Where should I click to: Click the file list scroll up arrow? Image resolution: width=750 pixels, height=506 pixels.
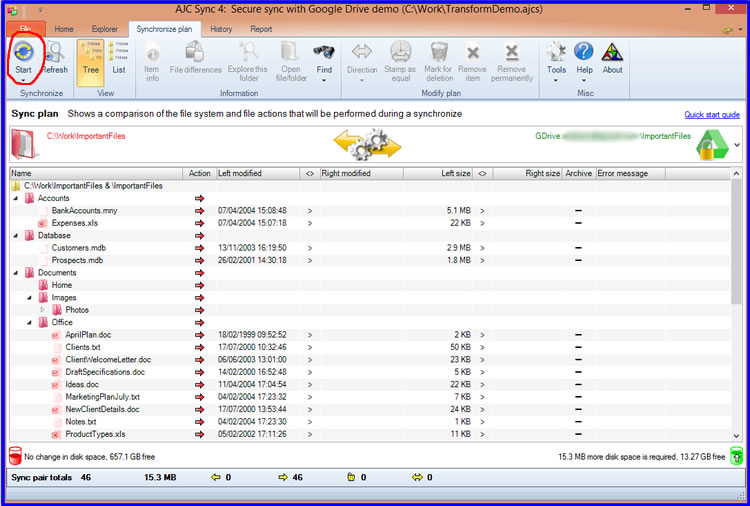tap(736, 173)
